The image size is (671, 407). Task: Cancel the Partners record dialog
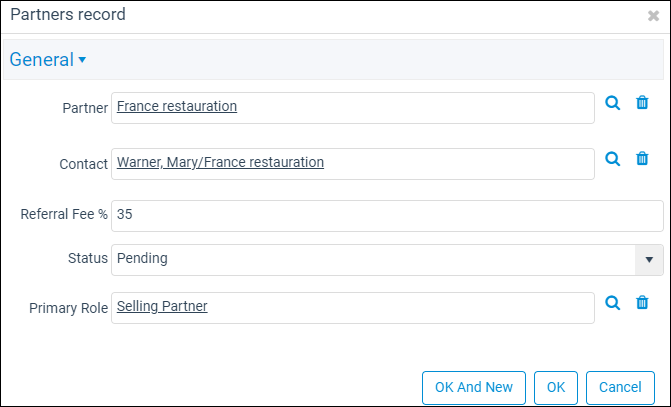pos(620,387)
